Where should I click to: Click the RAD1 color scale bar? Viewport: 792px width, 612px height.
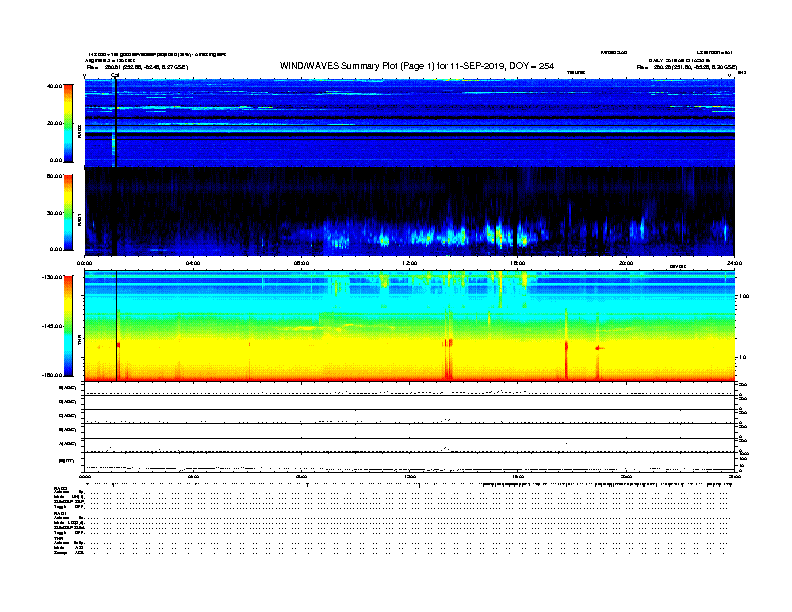coord(68,213)
